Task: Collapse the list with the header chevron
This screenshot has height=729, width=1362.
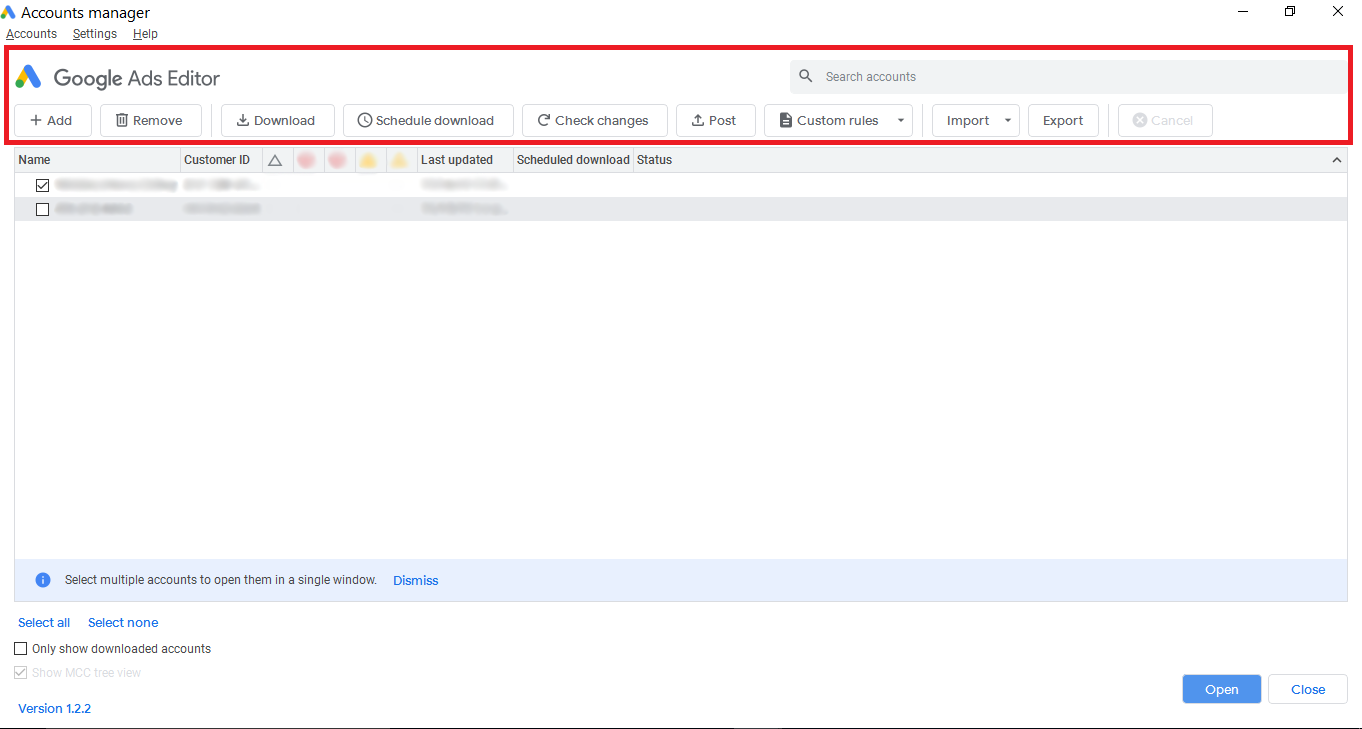Action: 1337,160
